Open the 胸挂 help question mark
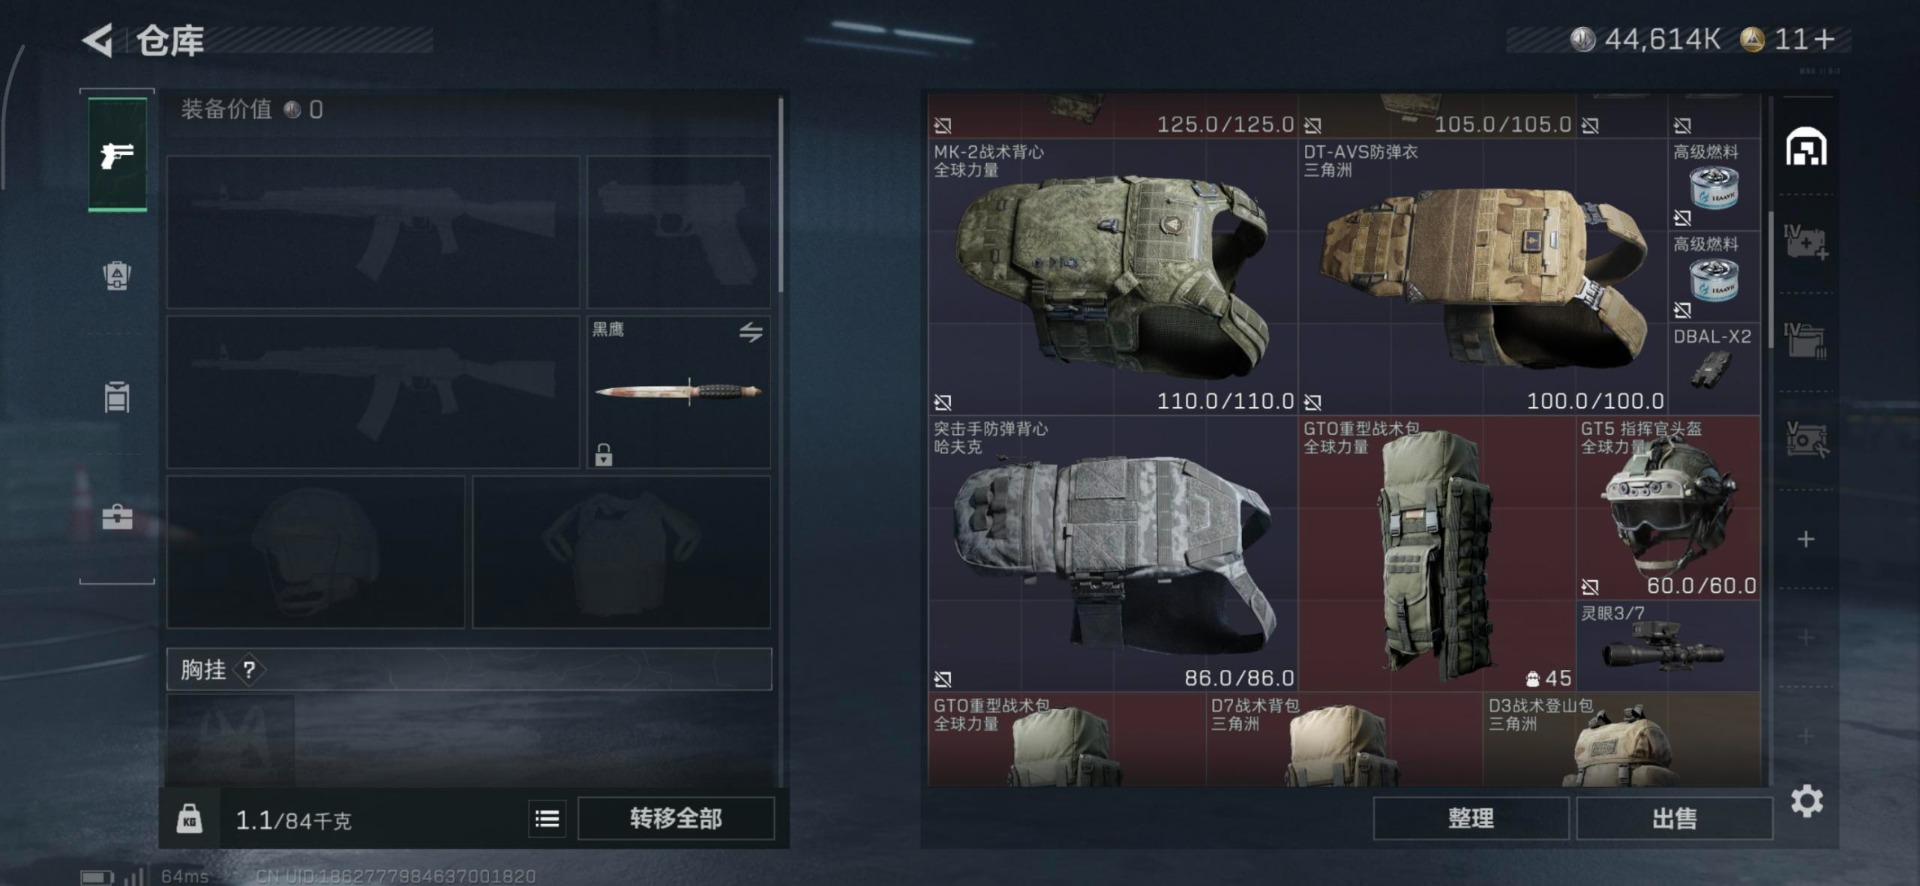This screenshot has height=886, width=1920. pyautogui.click(x=249, y=670)
